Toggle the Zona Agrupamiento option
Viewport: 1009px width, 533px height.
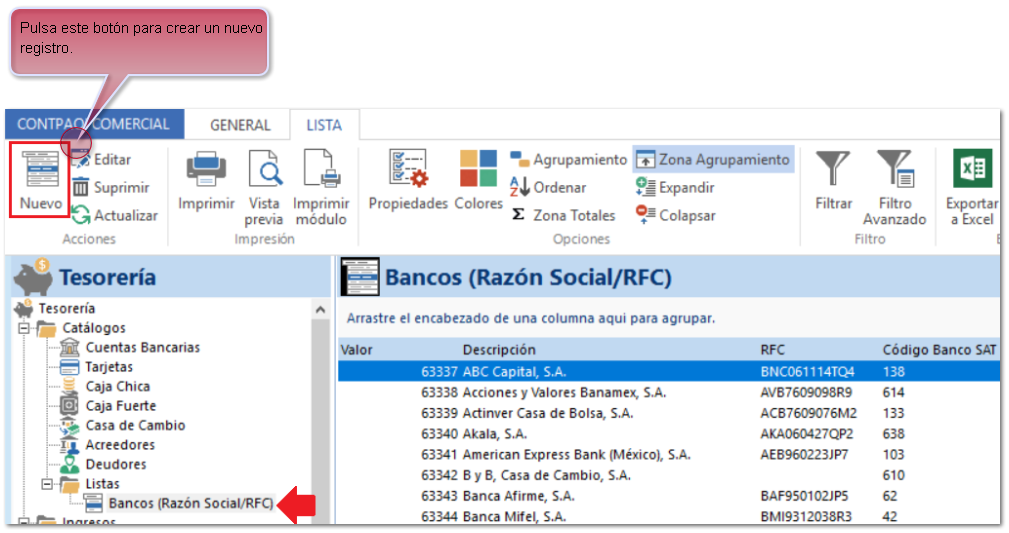tap(713, 160)
